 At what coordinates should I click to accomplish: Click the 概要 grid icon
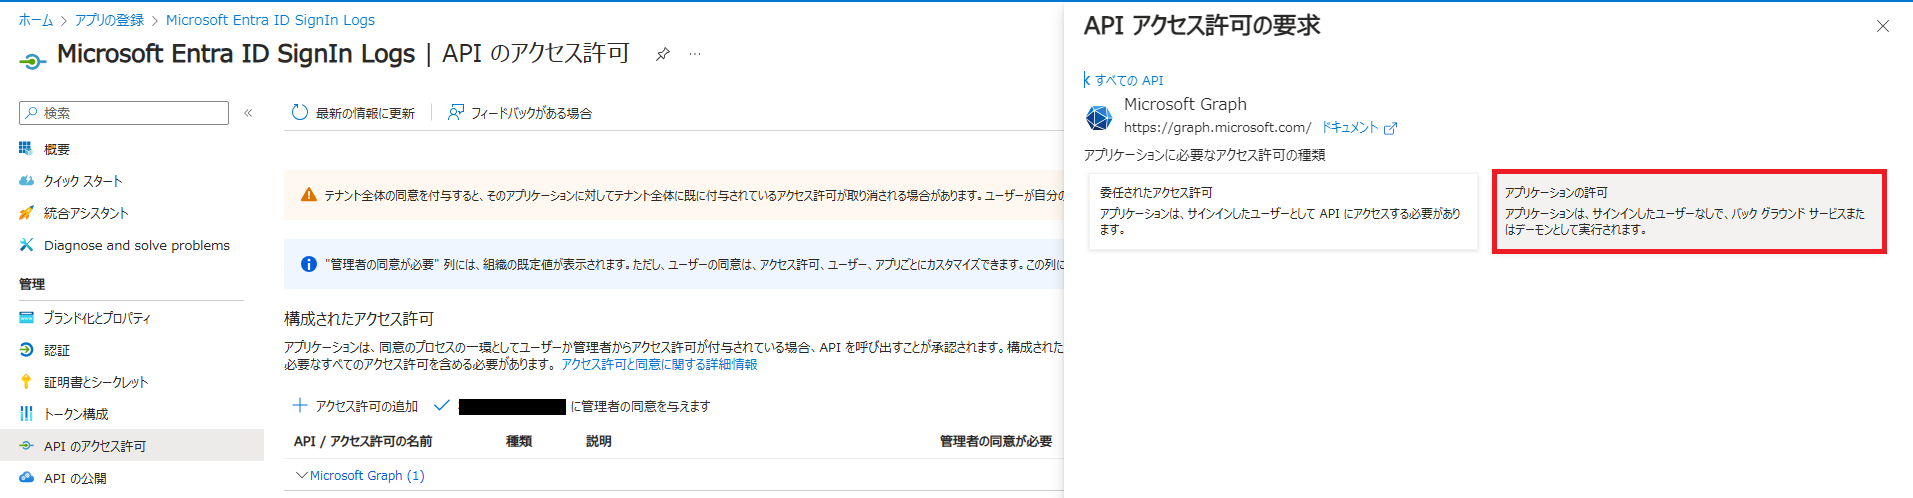[x=26, y=149]
